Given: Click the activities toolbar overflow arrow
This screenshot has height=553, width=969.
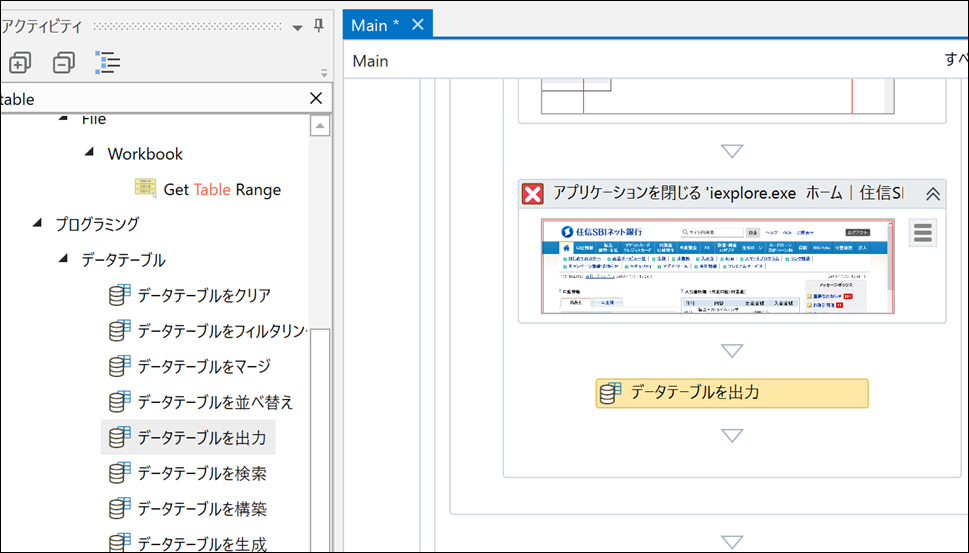Looking at the screenshot, I should (324, 73).
